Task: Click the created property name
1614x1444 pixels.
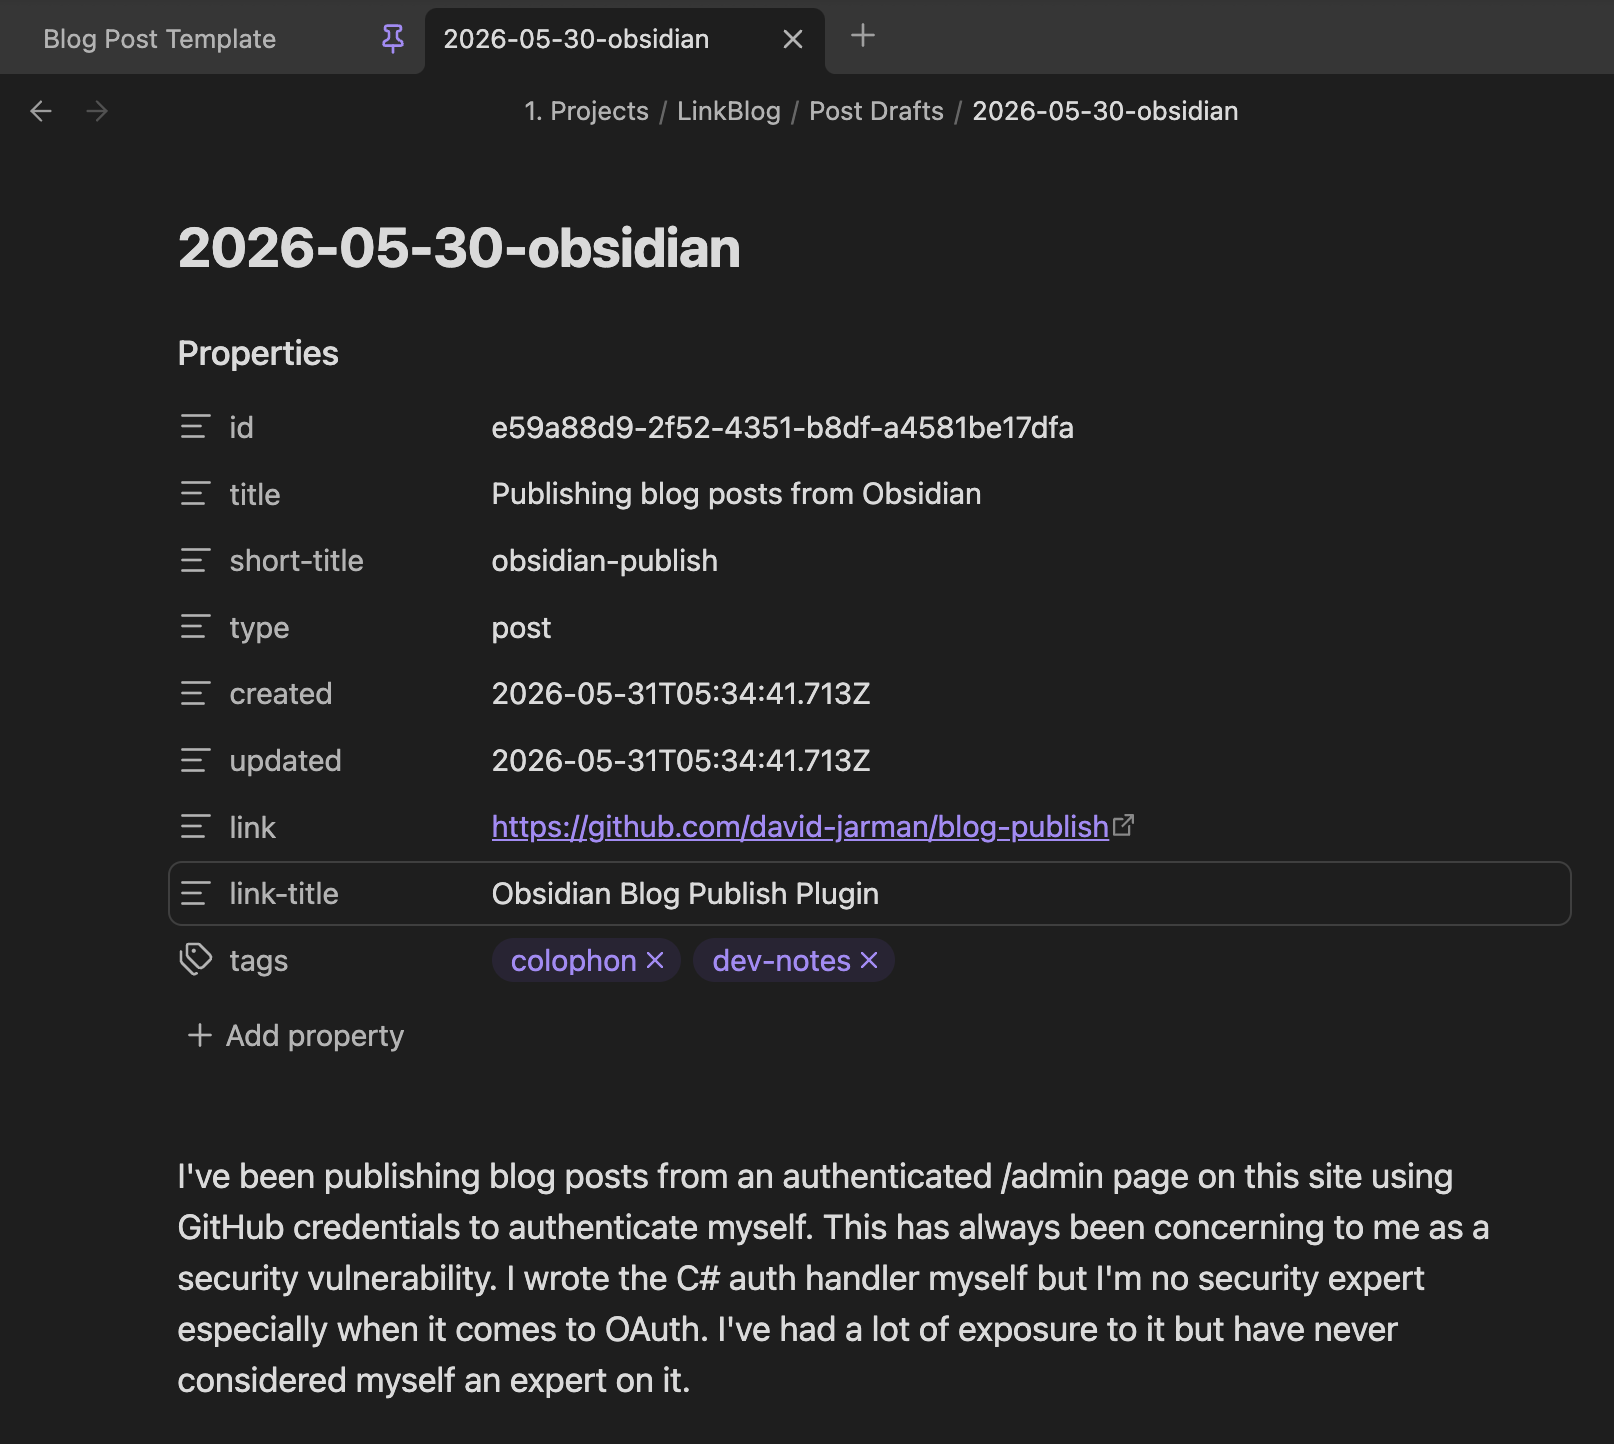Action: pos(281,694)
